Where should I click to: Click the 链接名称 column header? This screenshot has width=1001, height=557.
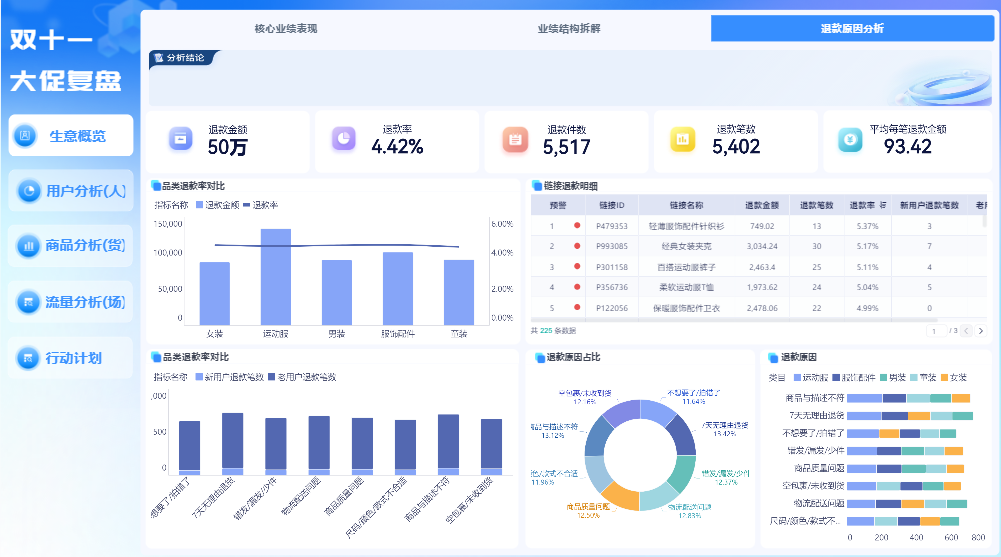point(686,205)
